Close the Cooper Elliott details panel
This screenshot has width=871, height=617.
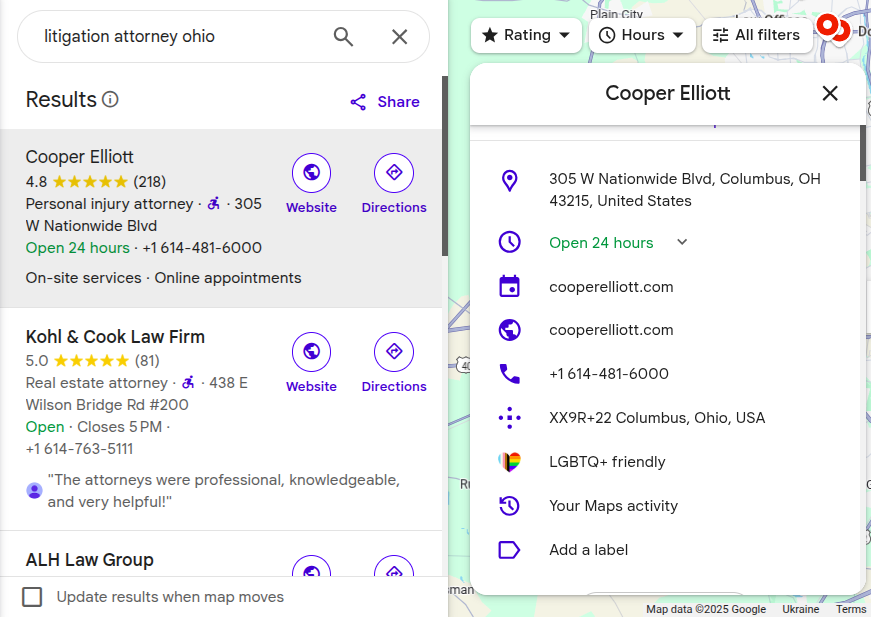[830, 93]
